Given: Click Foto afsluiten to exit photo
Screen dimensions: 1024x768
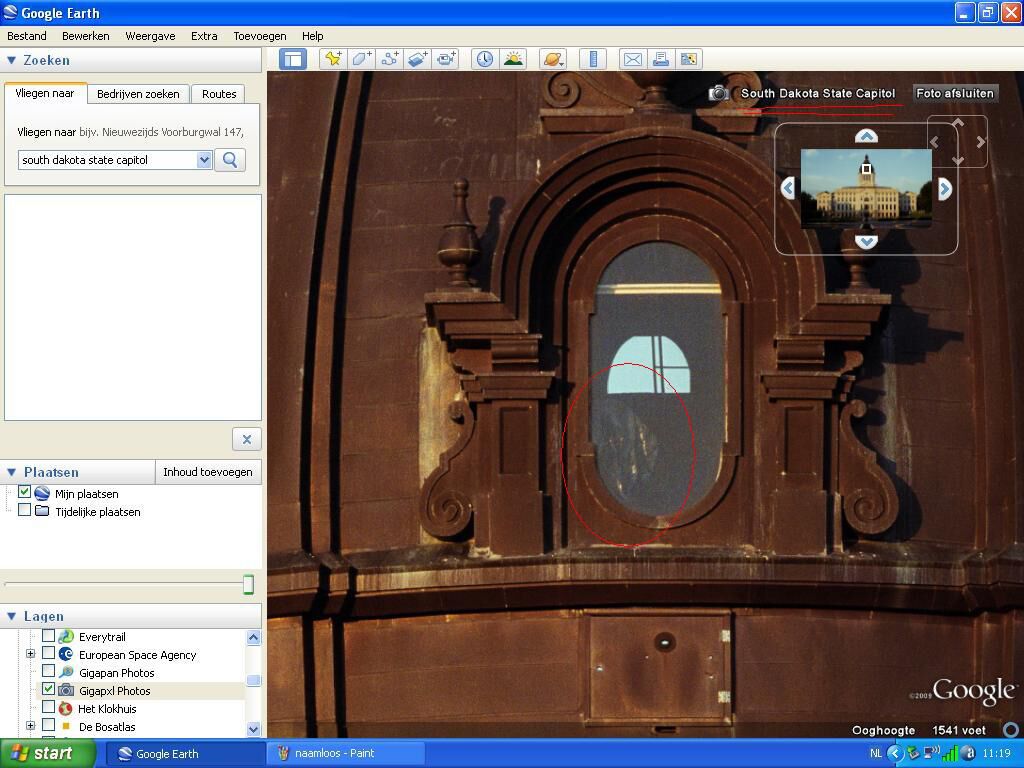Looking at the screenshot, I should point(955,93).
